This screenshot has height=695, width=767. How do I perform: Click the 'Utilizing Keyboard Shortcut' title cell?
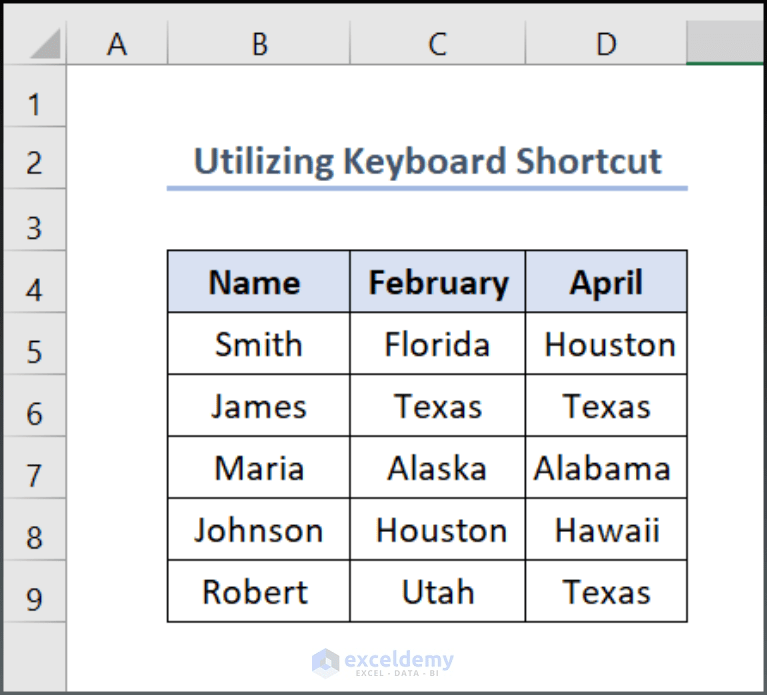(427, 158)
